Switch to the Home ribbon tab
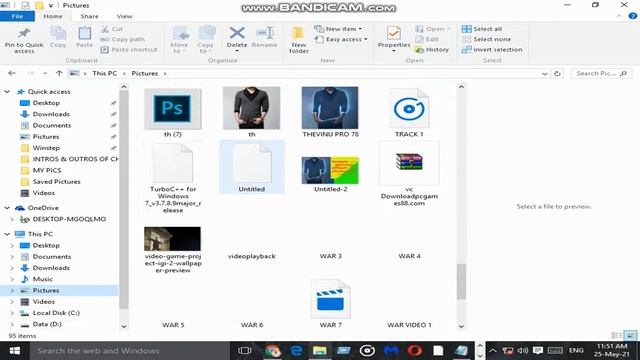 coord(53,16)
